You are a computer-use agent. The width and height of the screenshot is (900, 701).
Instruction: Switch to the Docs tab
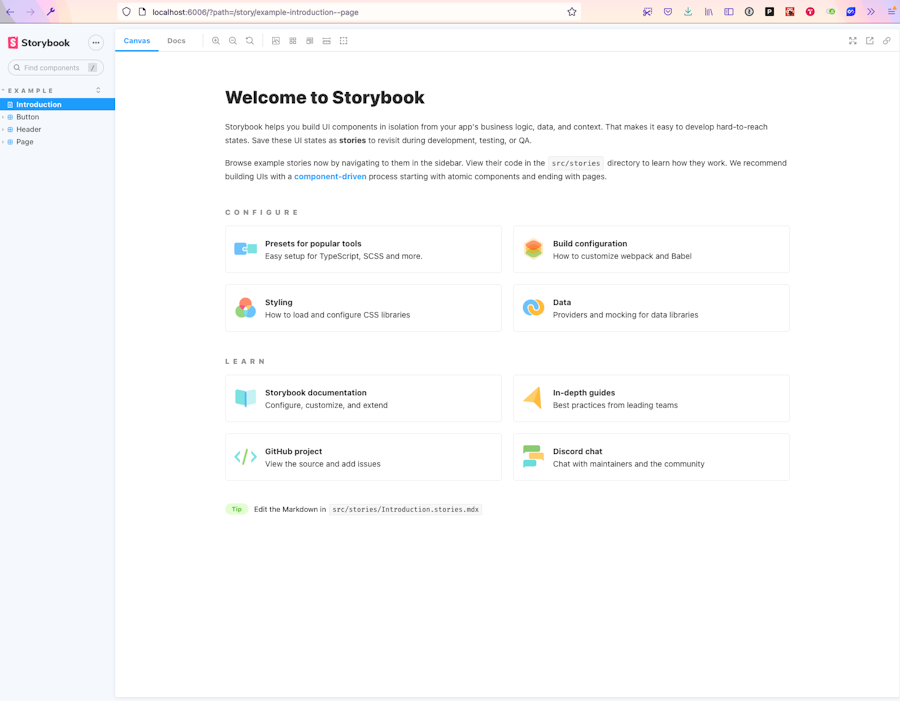(176, 41)
